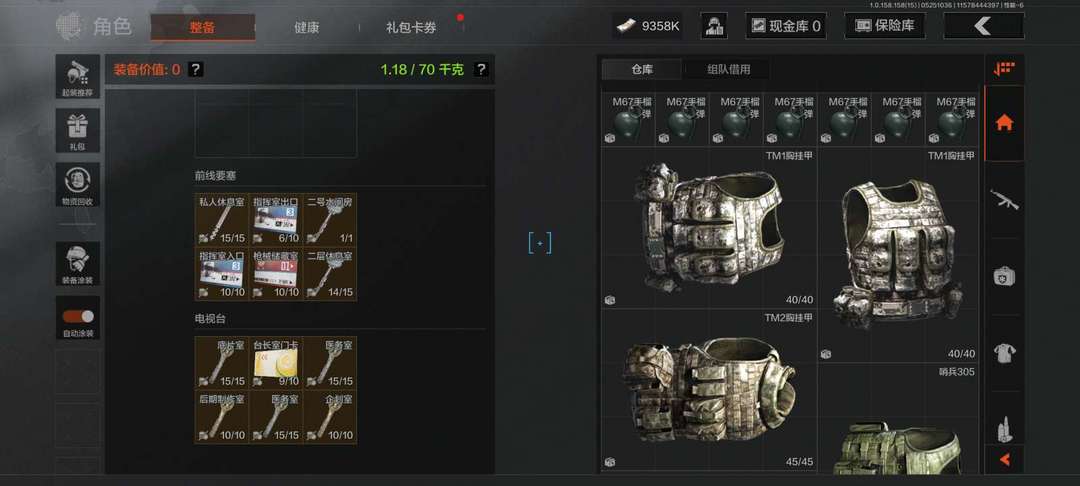Viewport: 1080px width, 486px height.
Task: Open the 装备涂装 equipment skin icon
Action: (x=77, y=264)
